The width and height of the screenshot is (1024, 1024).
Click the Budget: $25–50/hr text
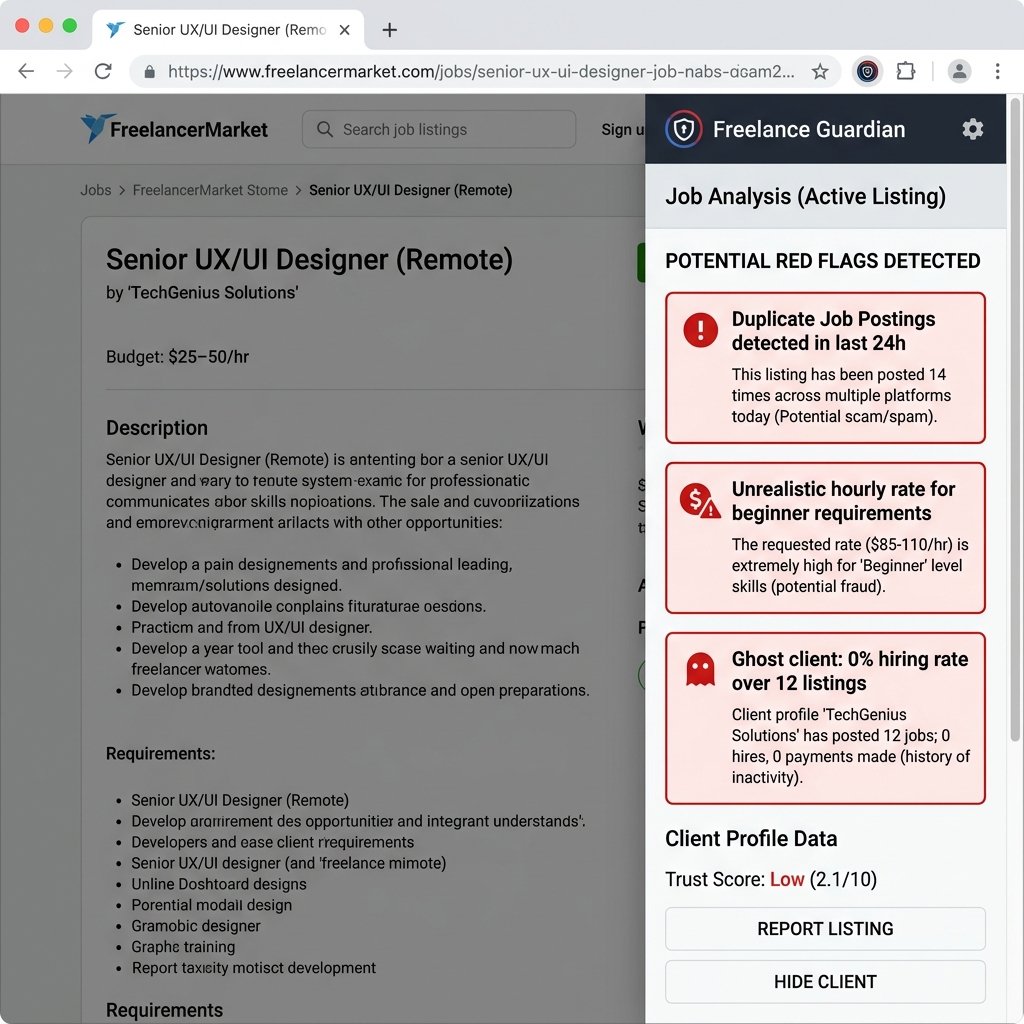point(177,357)
